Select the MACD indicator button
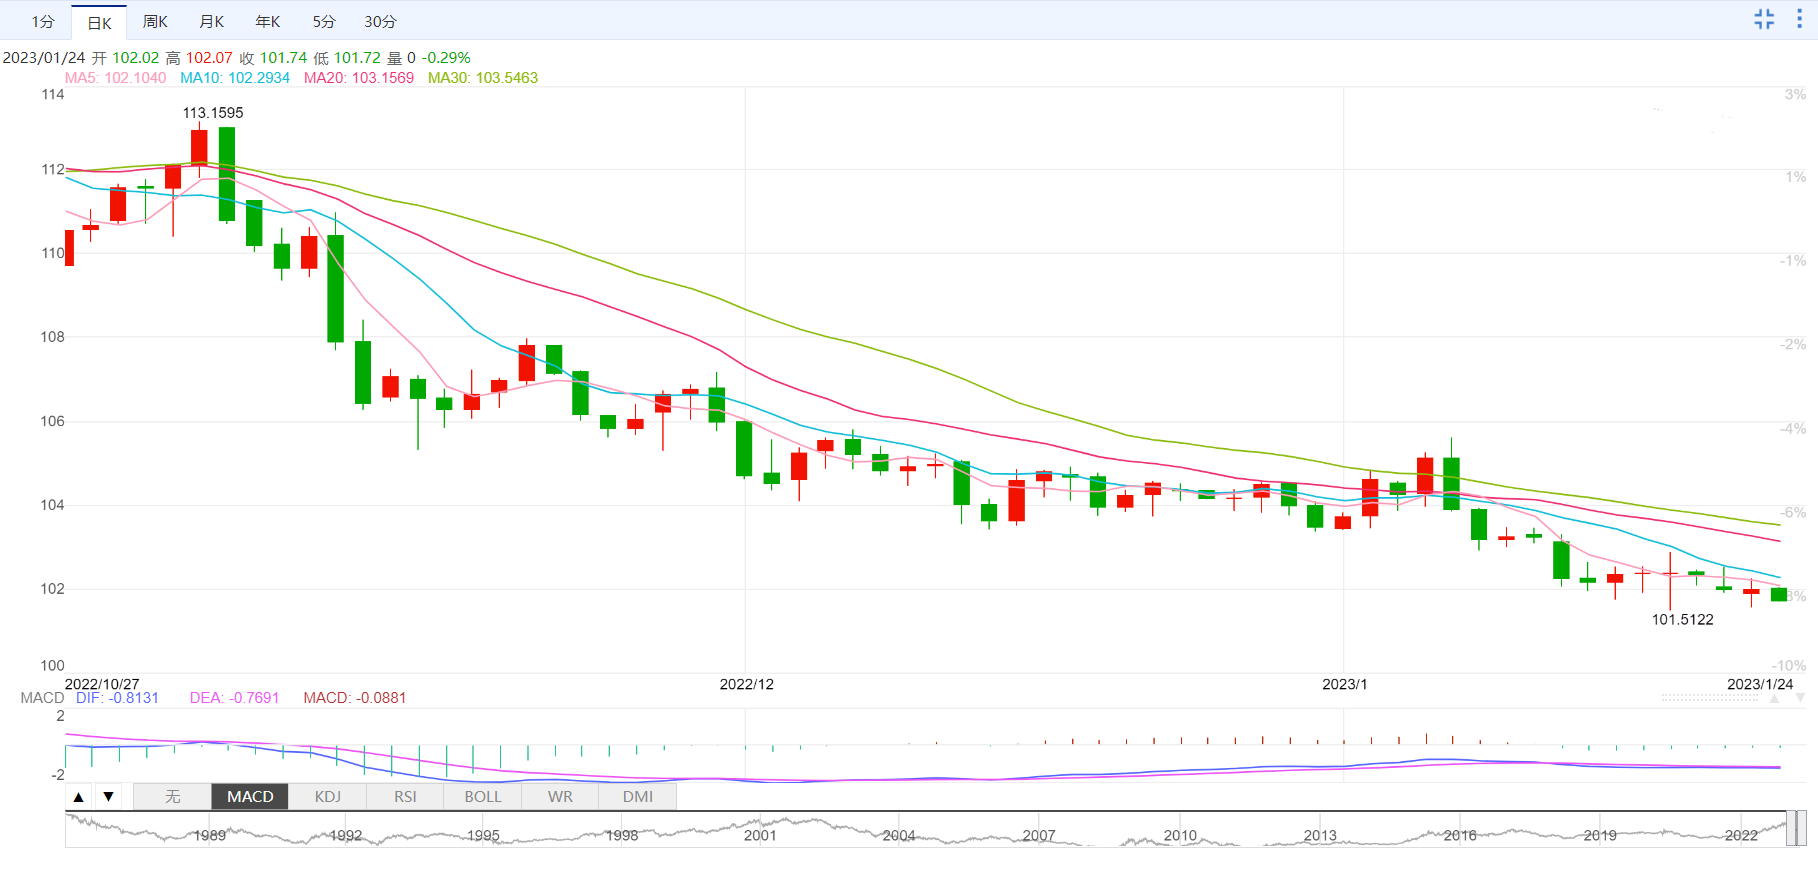Screen dimensions: 1818x873 click(250, 797)
